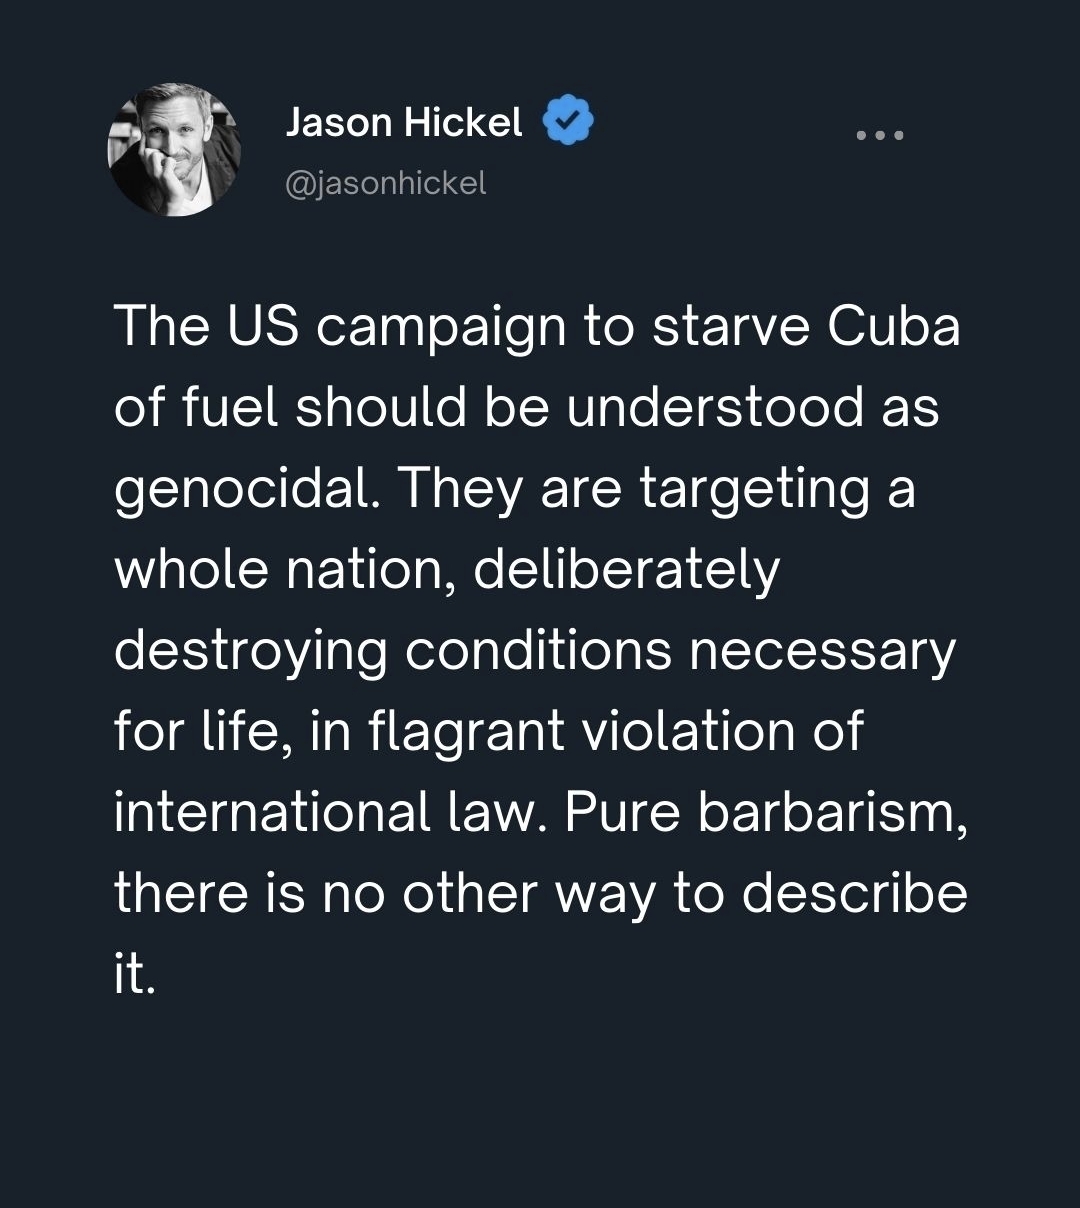The height and width of the screenshot is (1208, 1080).
Task: Click the blue verified badge
Action: point(568,122)
